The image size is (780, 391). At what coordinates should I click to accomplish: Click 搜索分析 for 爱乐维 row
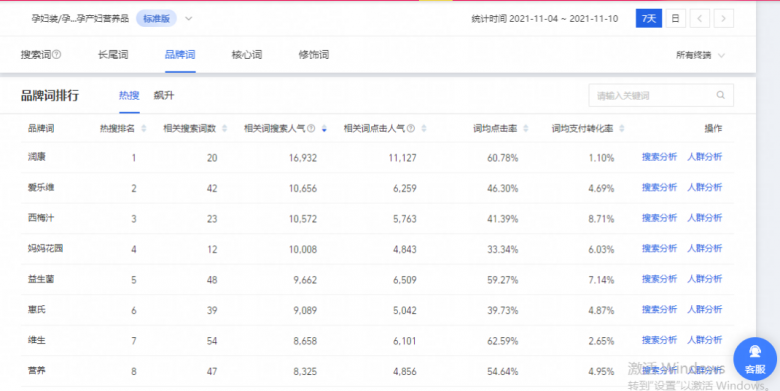coord(659,188)
